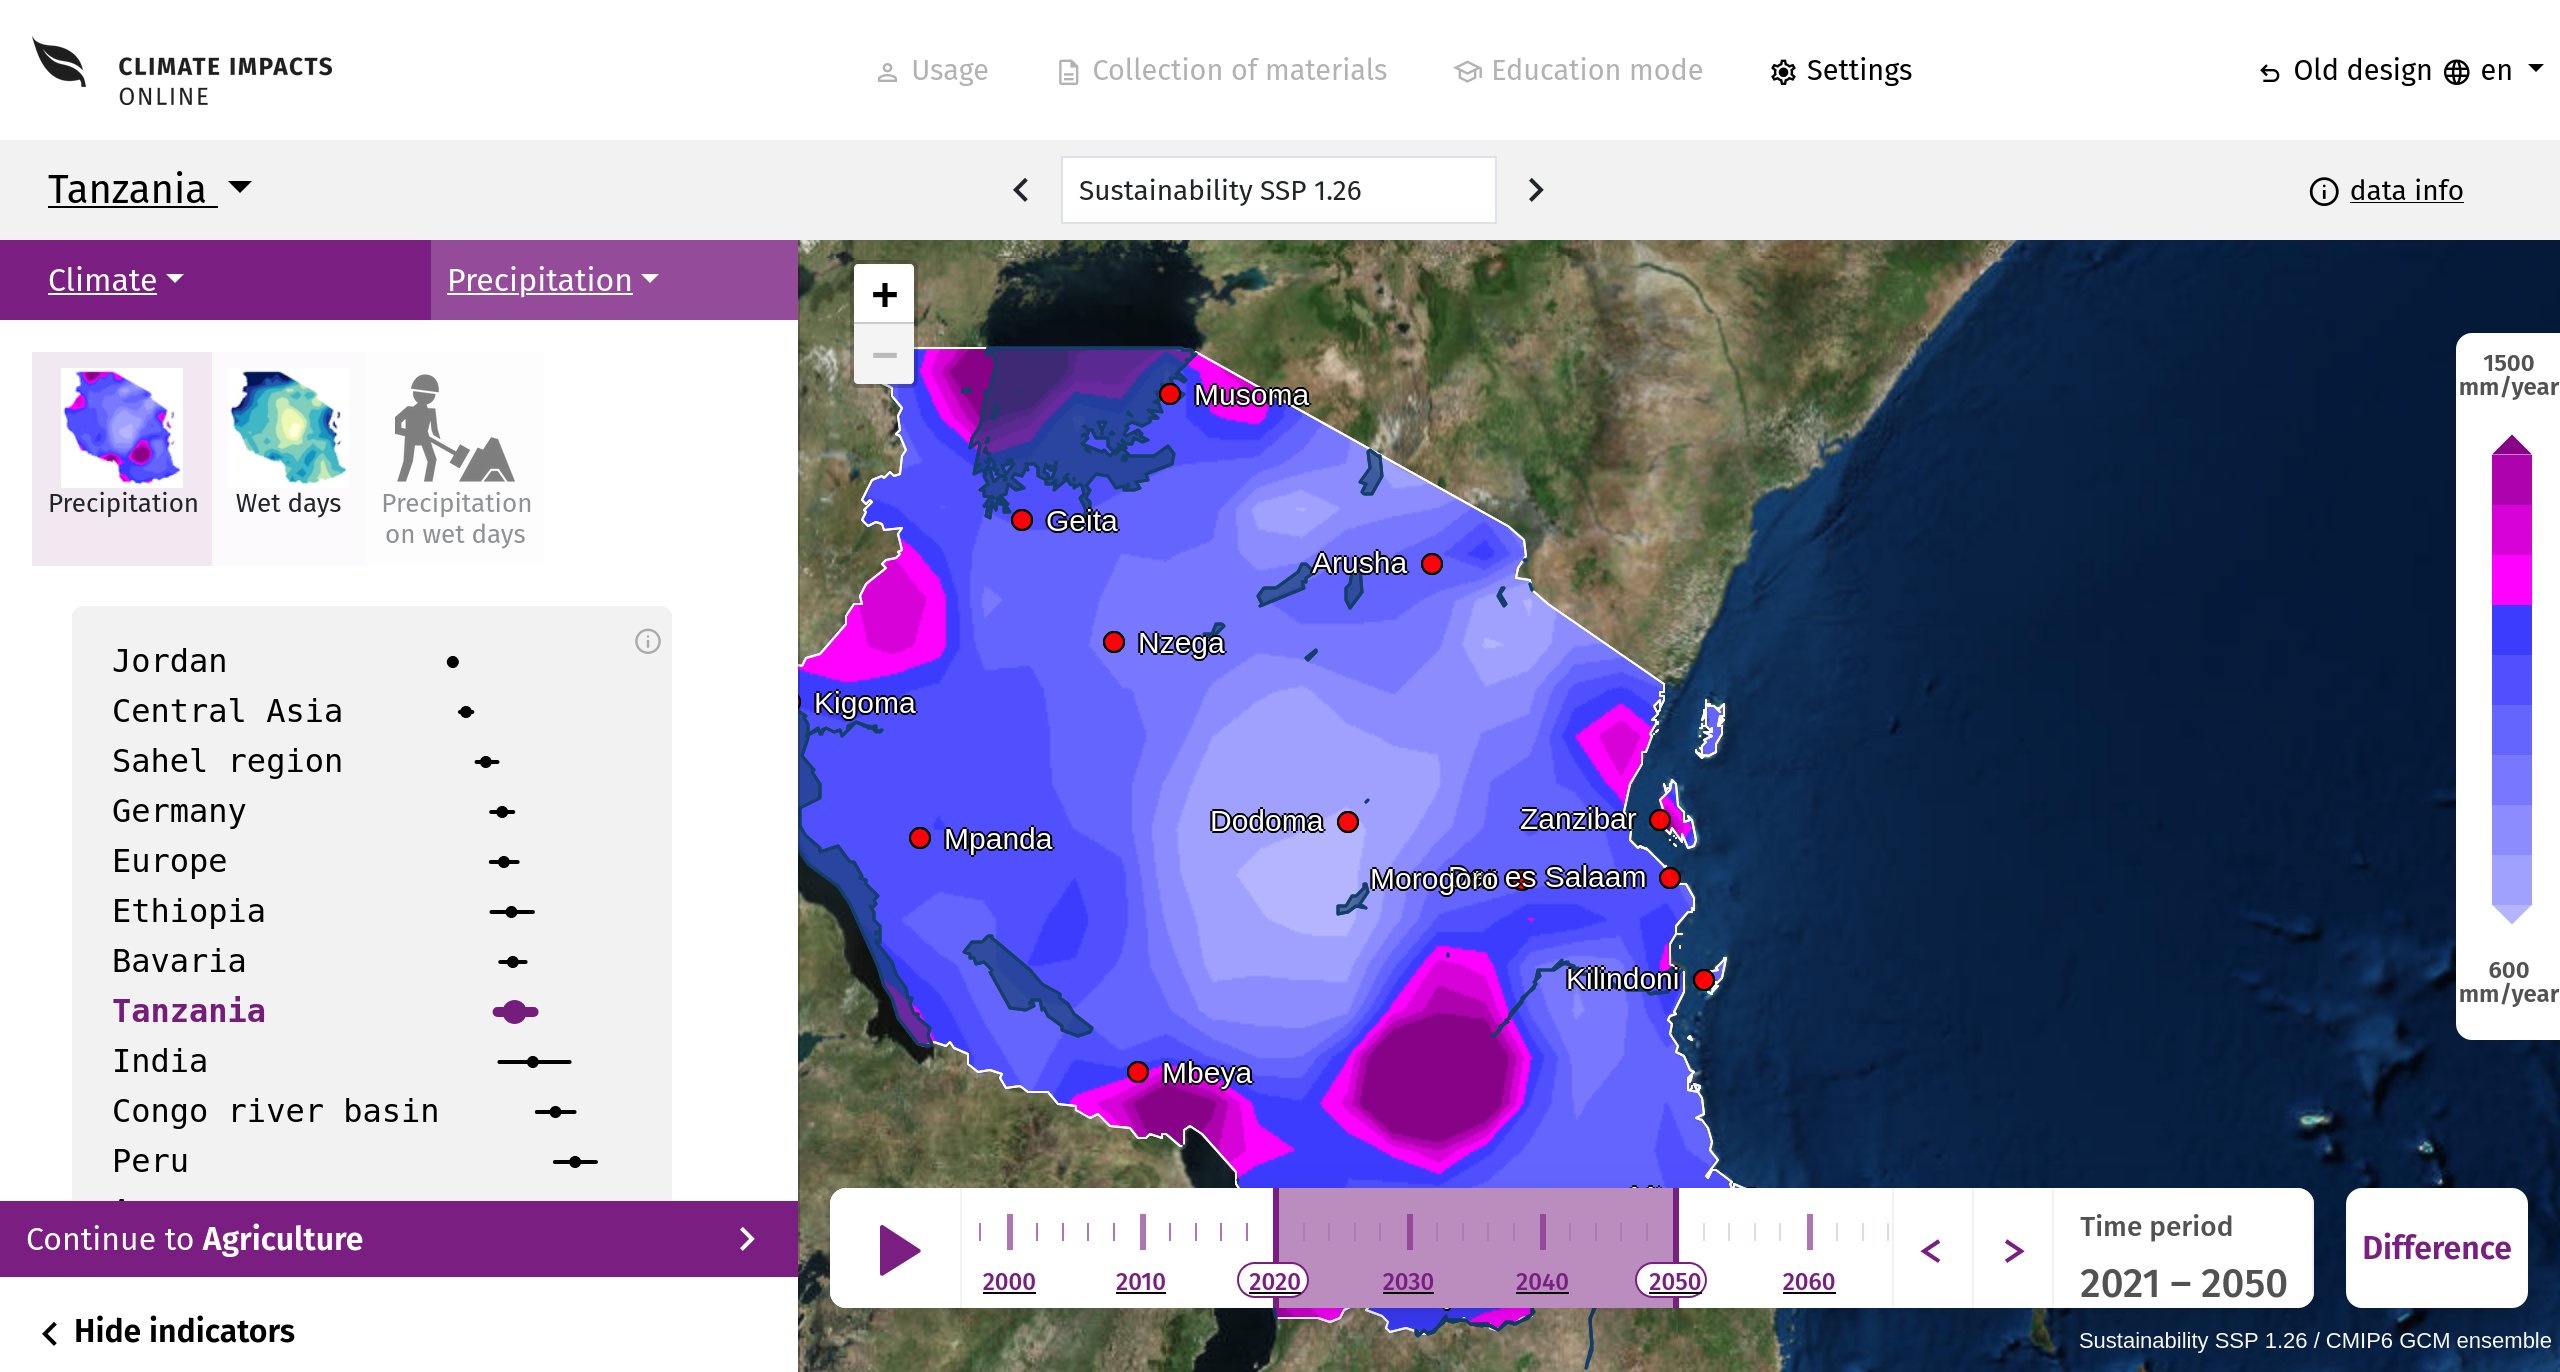Select Precipitation on wet days indicator icon
Image resolution: width=2560 pixels, height=1372 pixels.
(456, 460)
